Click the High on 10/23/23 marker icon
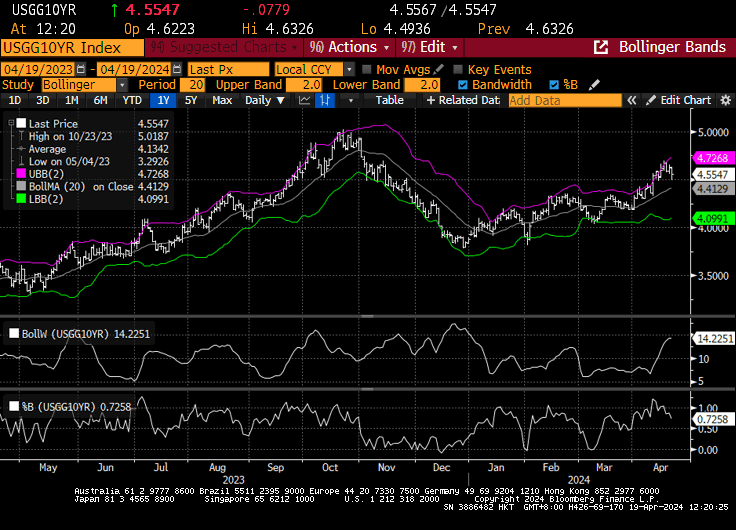The image size is (736, 530). [21, 136]
